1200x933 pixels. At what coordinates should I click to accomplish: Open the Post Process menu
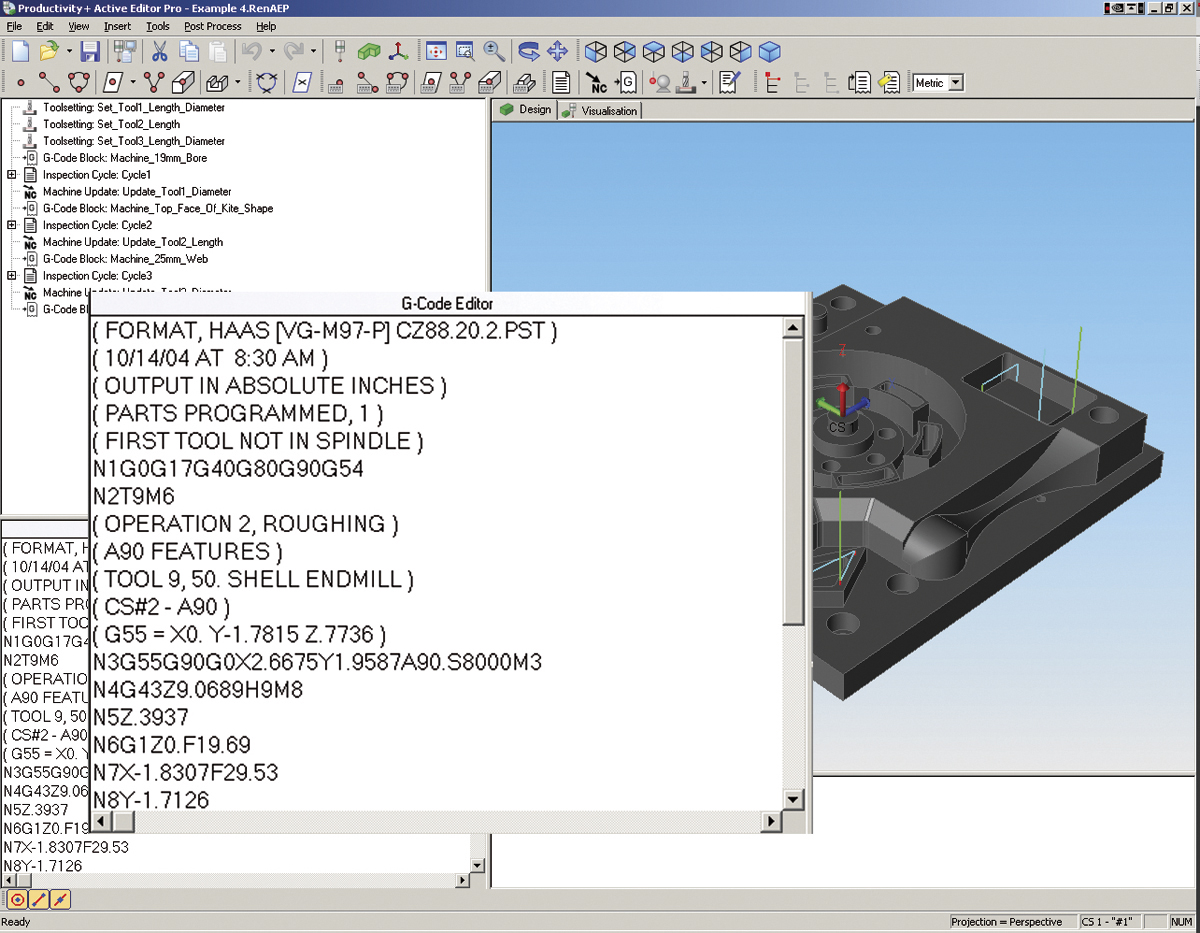[x=212, y=26]
